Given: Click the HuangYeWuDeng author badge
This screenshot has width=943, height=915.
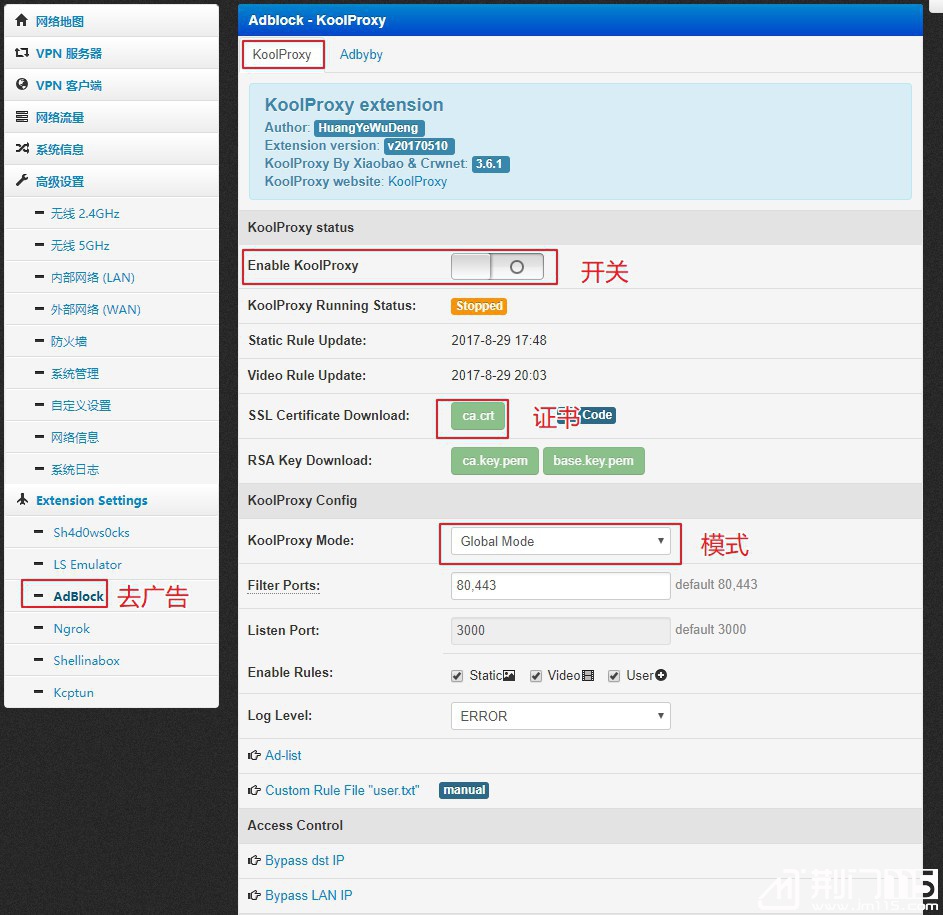Looking at the screenshot, I should point(369,128).
